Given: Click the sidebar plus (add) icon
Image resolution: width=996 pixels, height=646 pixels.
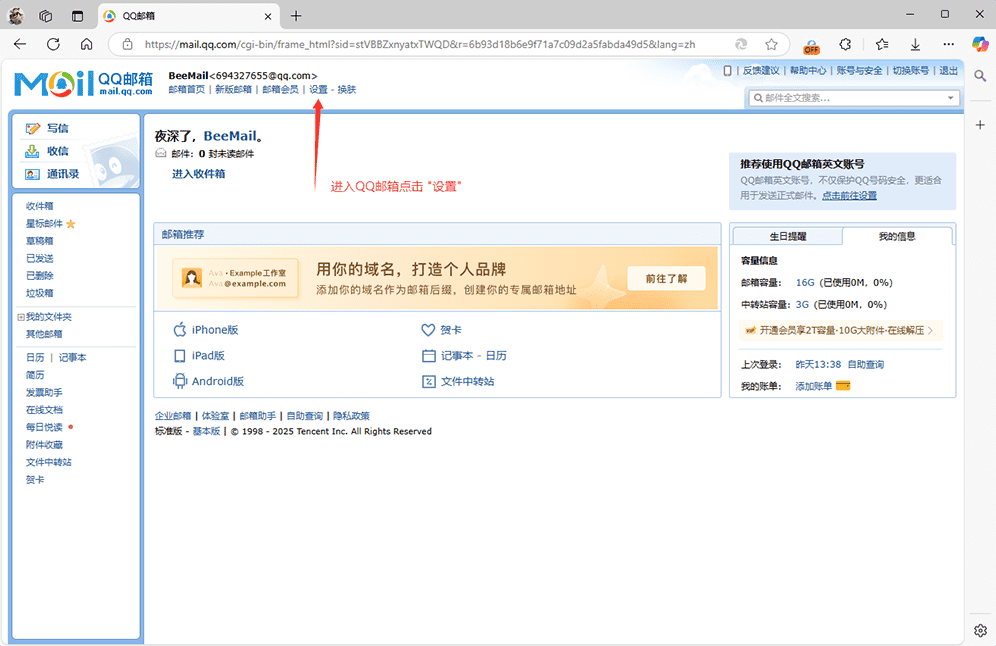Looking at the screenshot, I should point(980,125).
